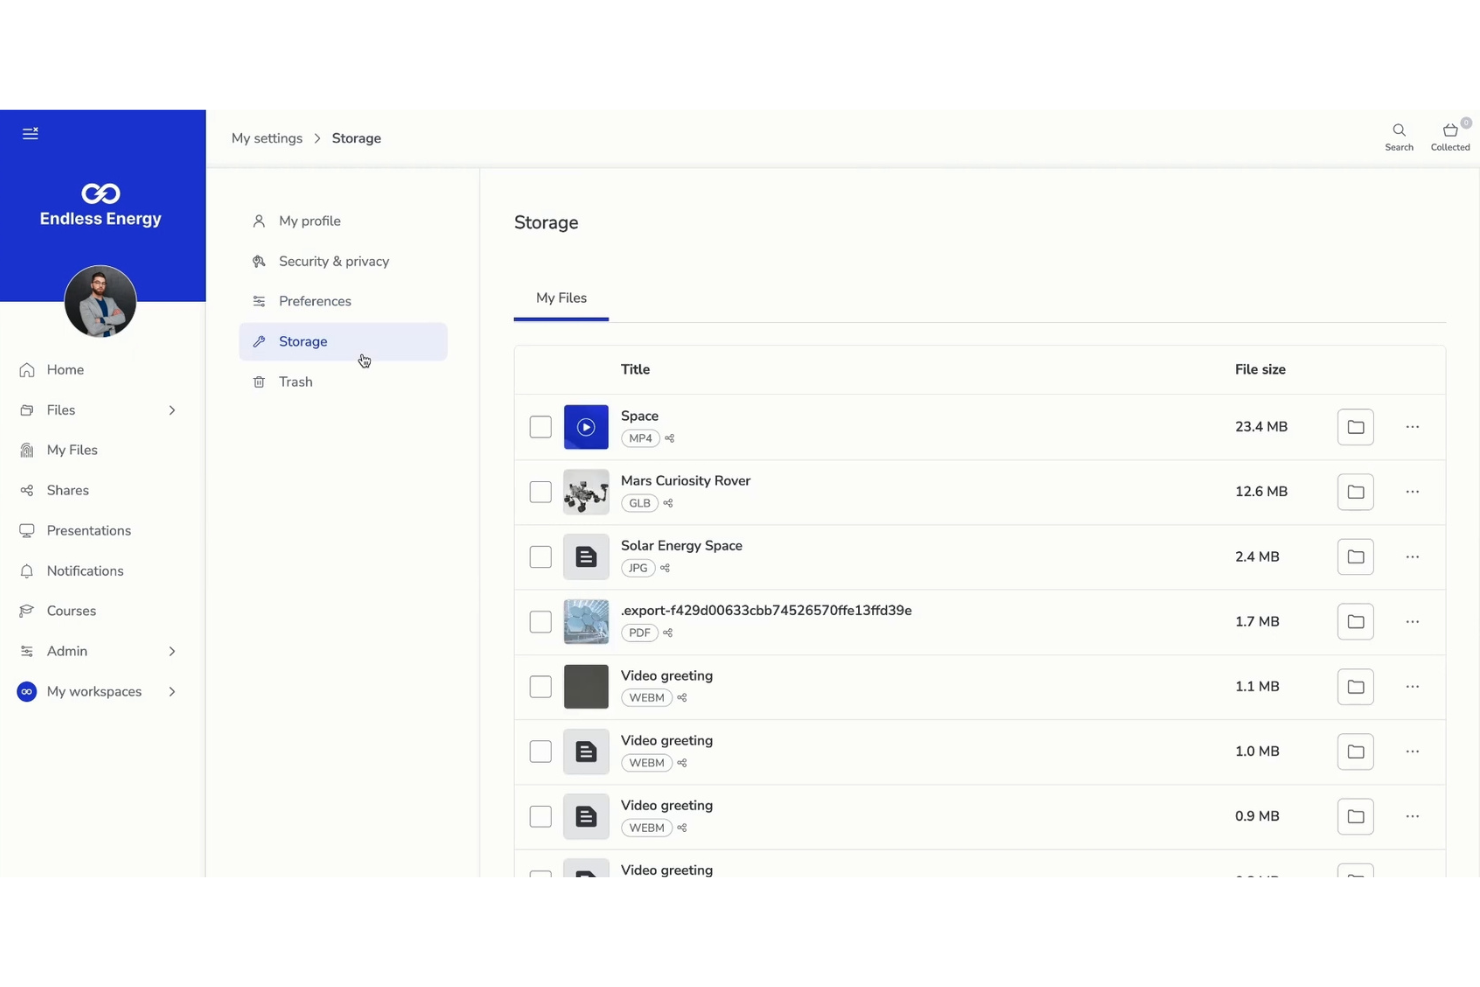This screenshot has height=987, width=1480.
Task: Play the Space video thumbnail
Action: point(586,426)
